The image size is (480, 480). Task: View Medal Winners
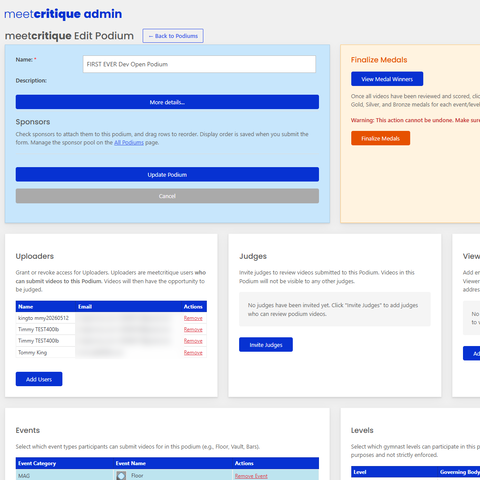[x=387, y=79]
